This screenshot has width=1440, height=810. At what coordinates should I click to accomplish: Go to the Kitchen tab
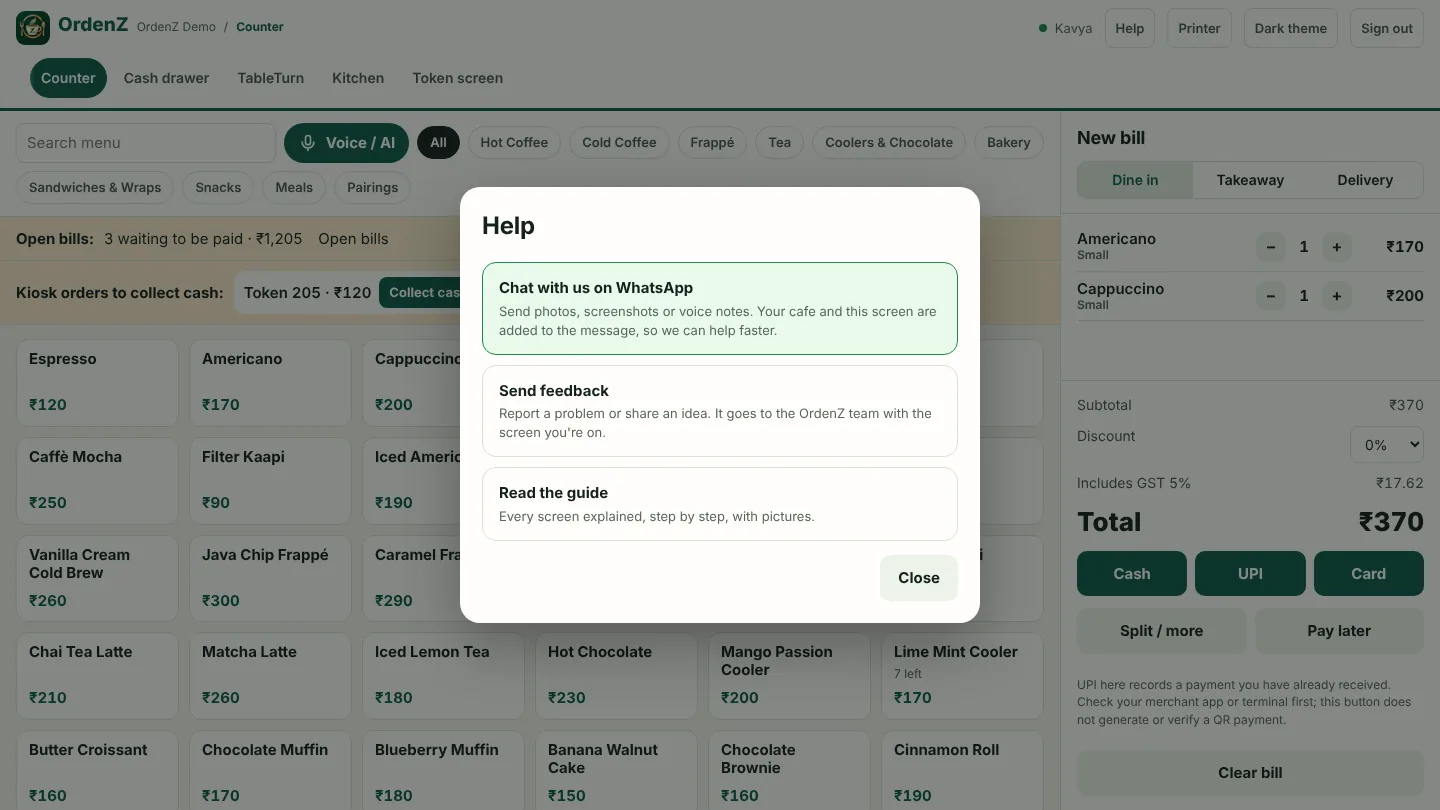[x=358, y=78]
